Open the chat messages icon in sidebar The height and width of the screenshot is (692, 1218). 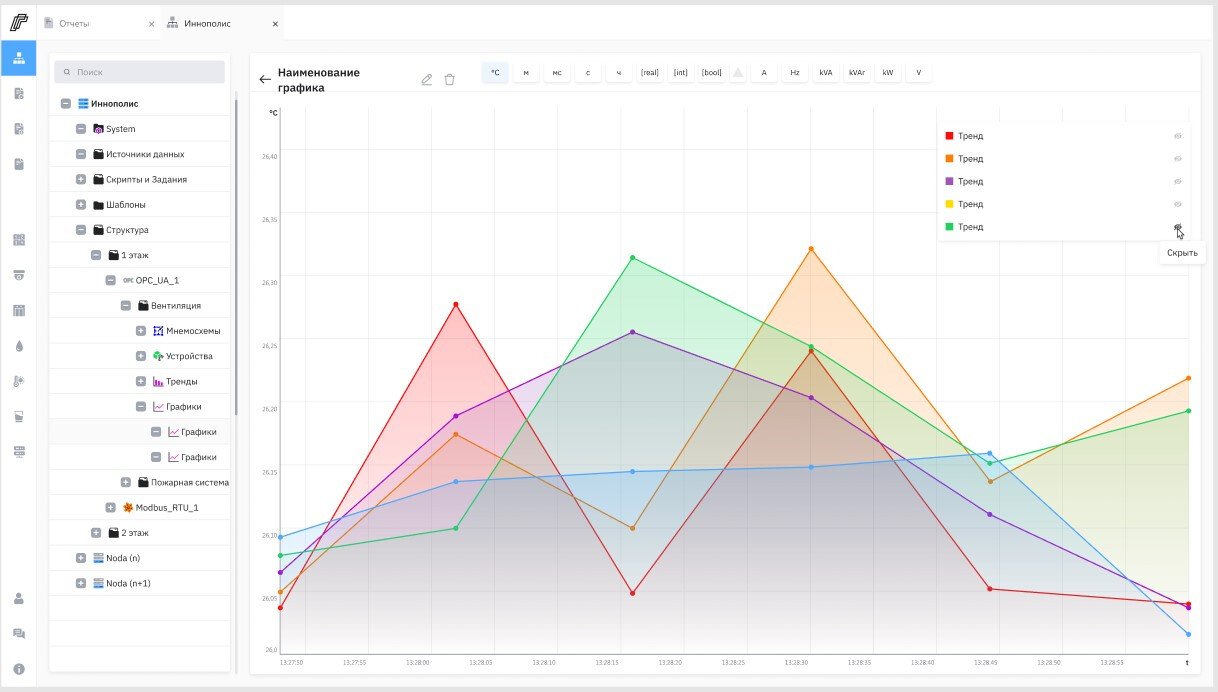pyautogui.click(x=18, y=633)
